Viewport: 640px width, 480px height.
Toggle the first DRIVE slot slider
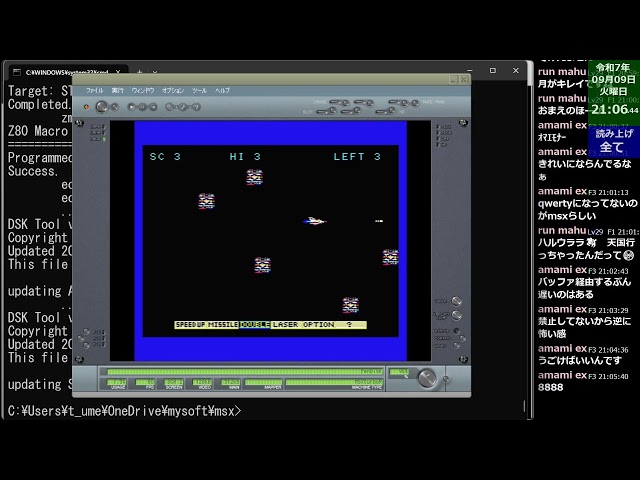pos(339,102)
